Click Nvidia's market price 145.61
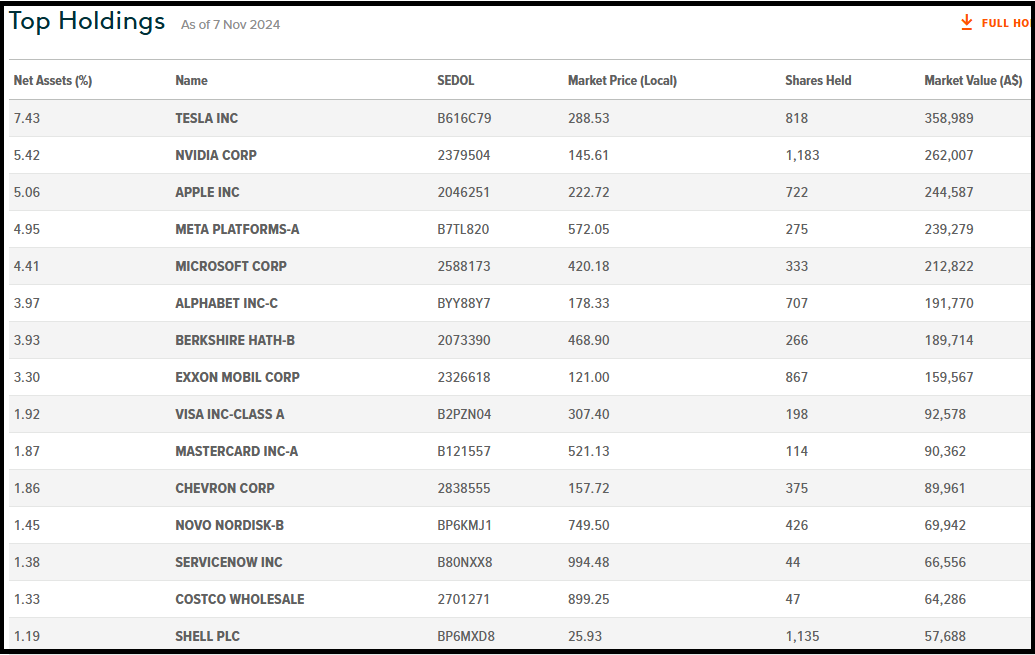 pyautogui.click(x=588, y=155)
